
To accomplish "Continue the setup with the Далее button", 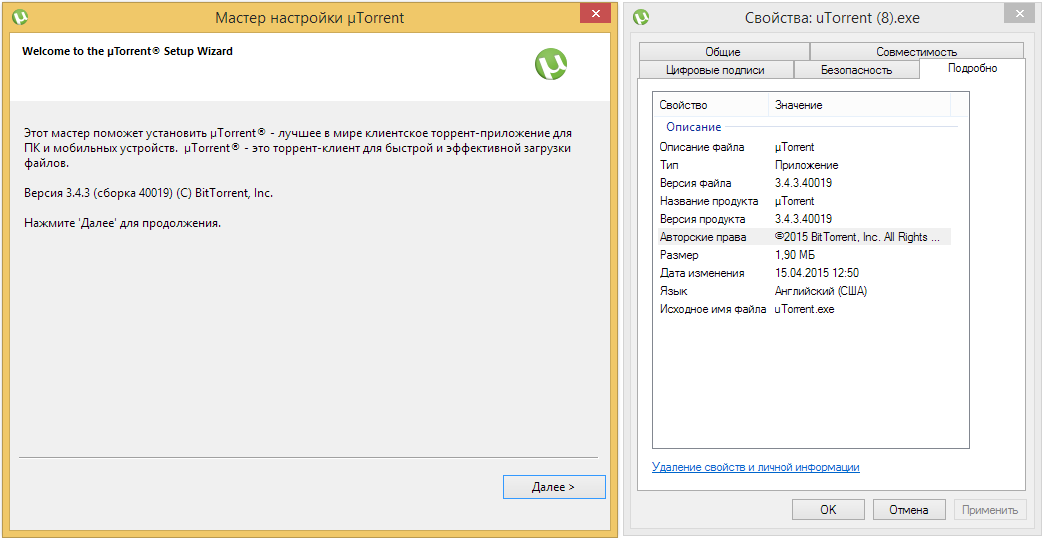I will coord(554,487).
